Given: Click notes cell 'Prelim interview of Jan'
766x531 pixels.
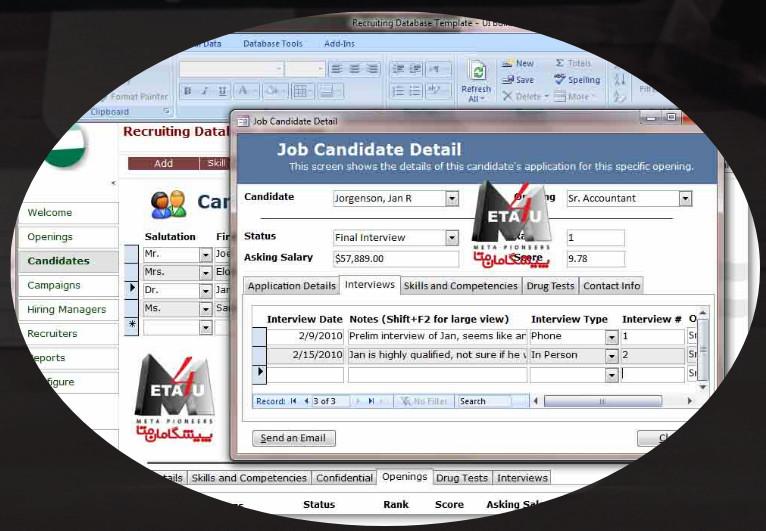Looking at the screenshot, I should (437, 336).
